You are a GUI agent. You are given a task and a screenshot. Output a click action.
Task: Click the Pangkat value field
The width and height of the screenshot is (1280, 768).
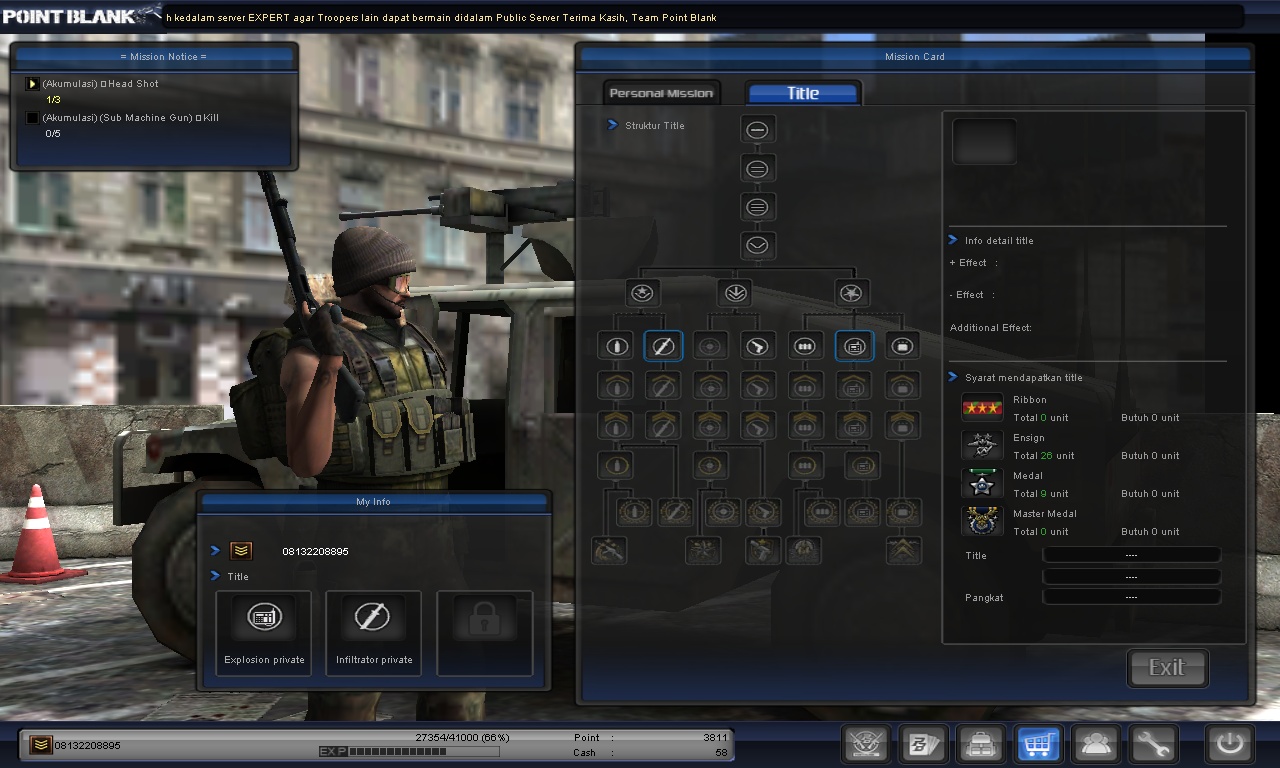1131,597
